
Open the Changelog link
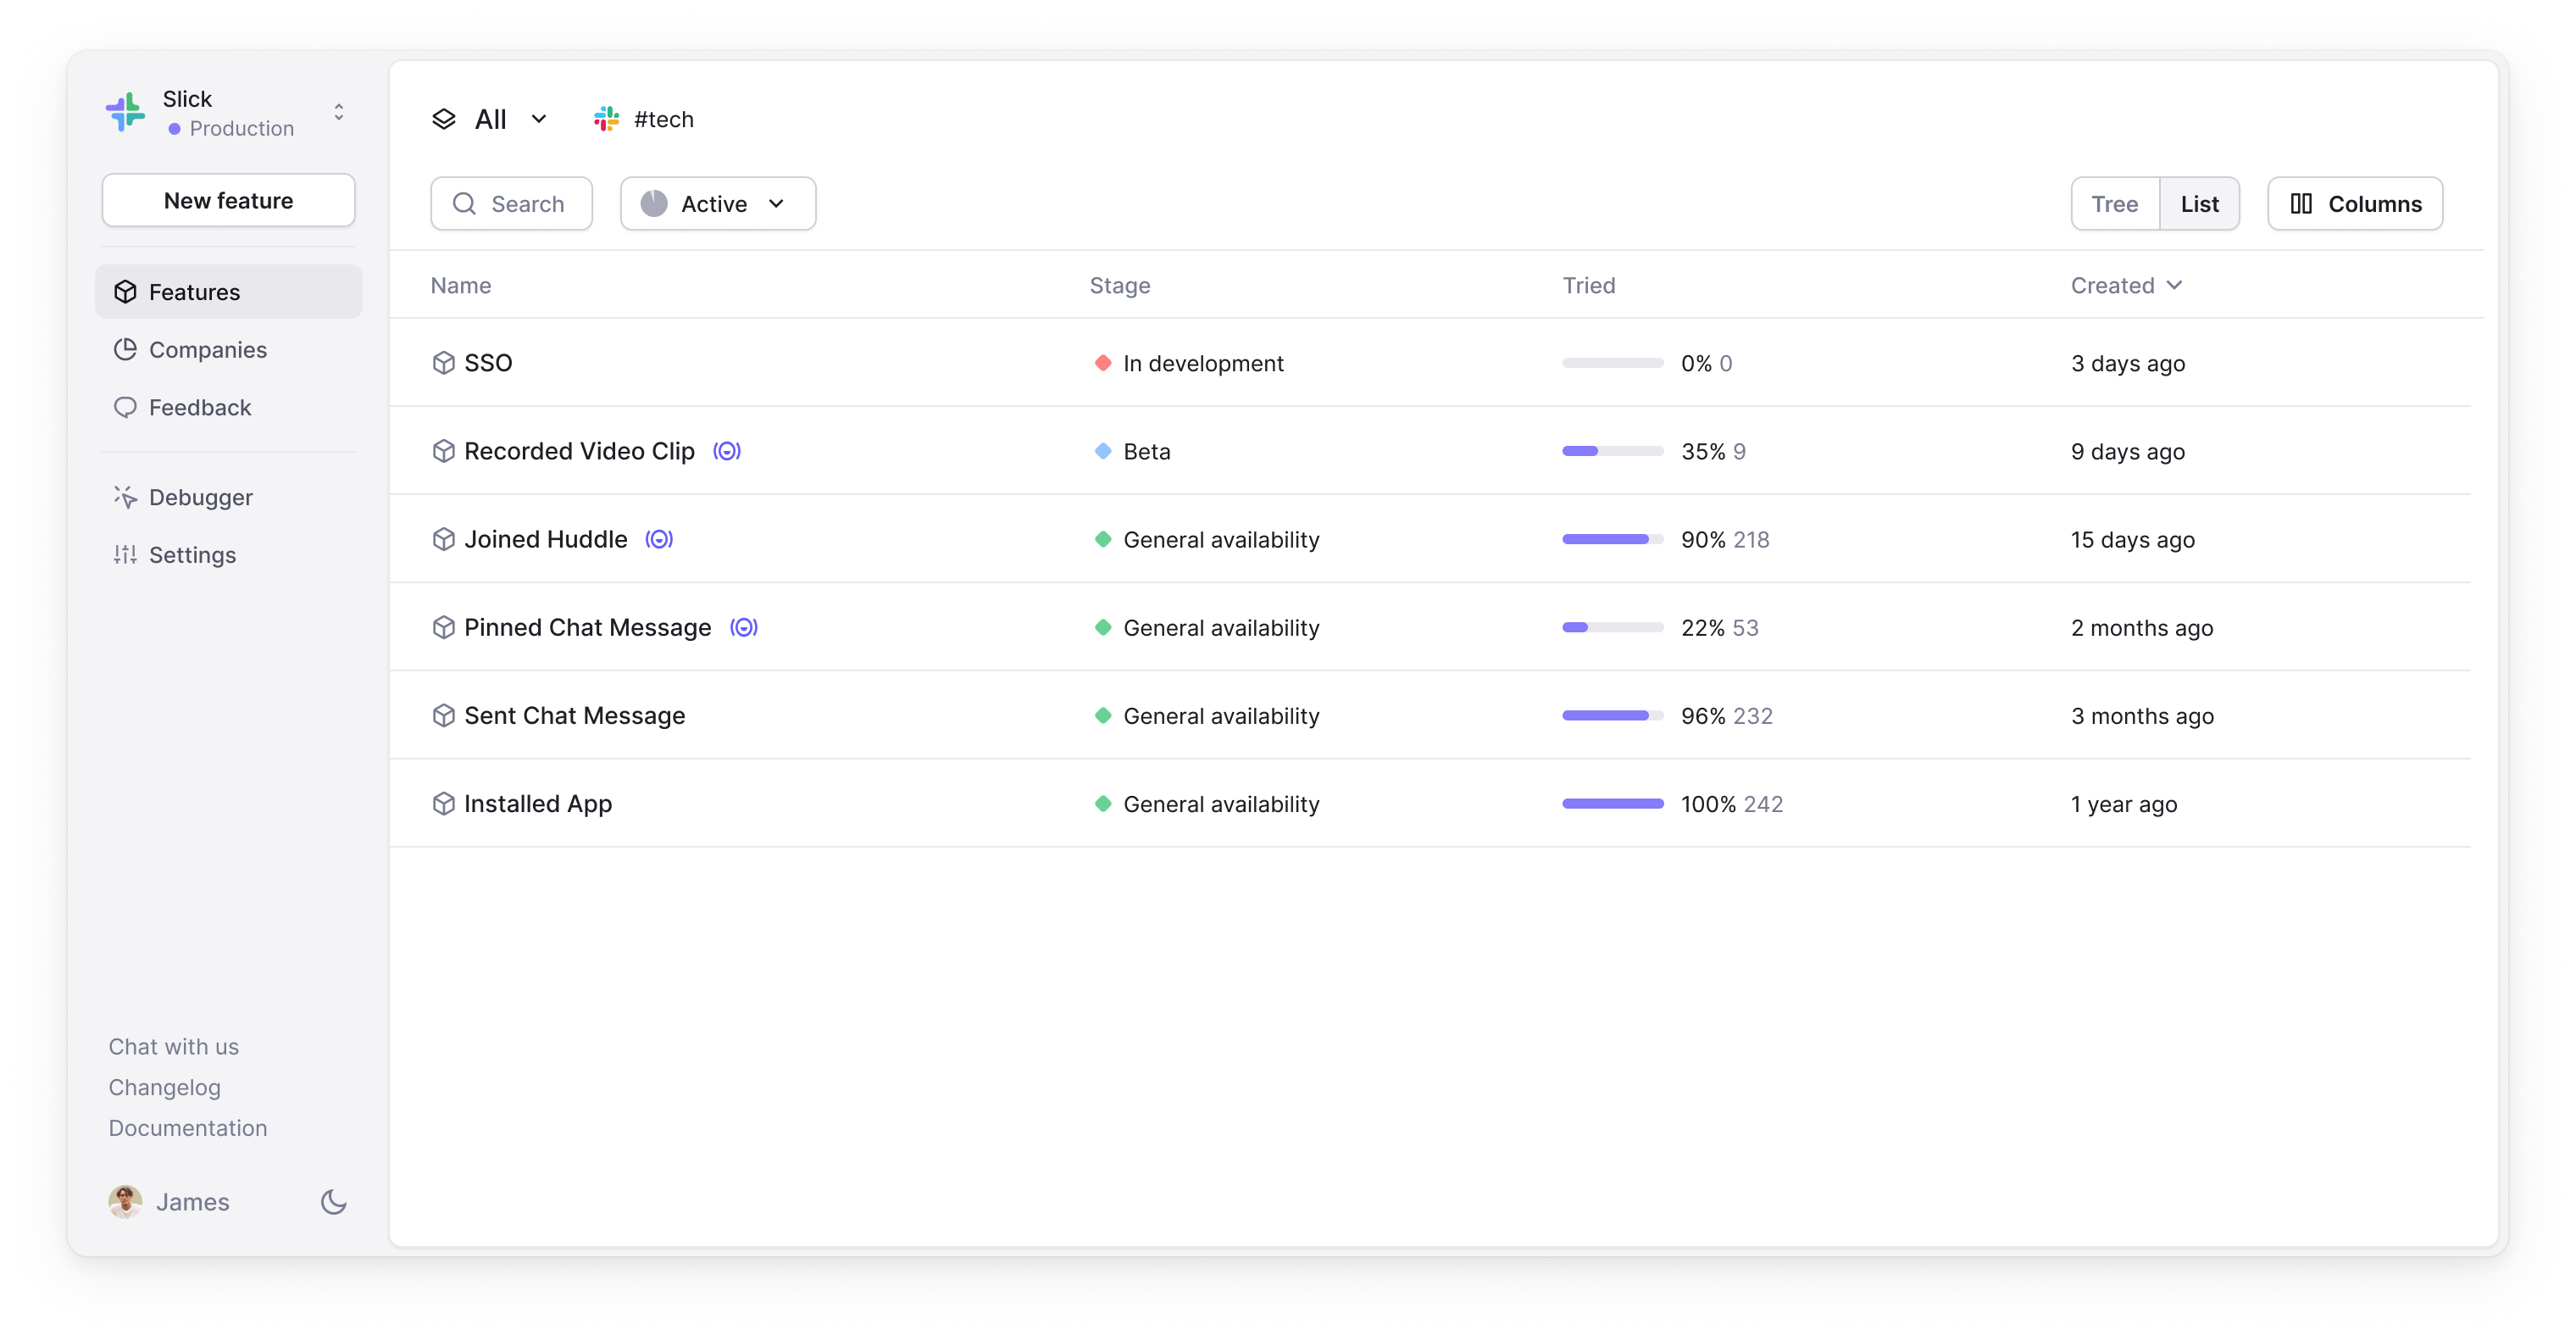pos(165,1088)
